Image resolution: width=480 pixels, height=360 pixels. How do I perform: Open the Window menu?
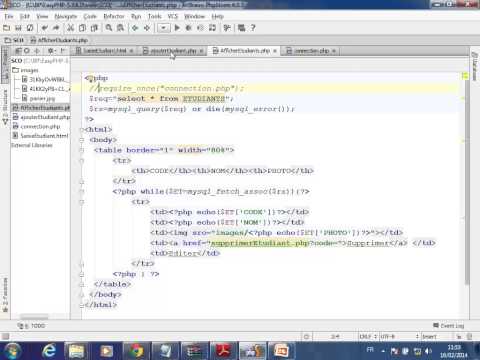click(194, 16)
